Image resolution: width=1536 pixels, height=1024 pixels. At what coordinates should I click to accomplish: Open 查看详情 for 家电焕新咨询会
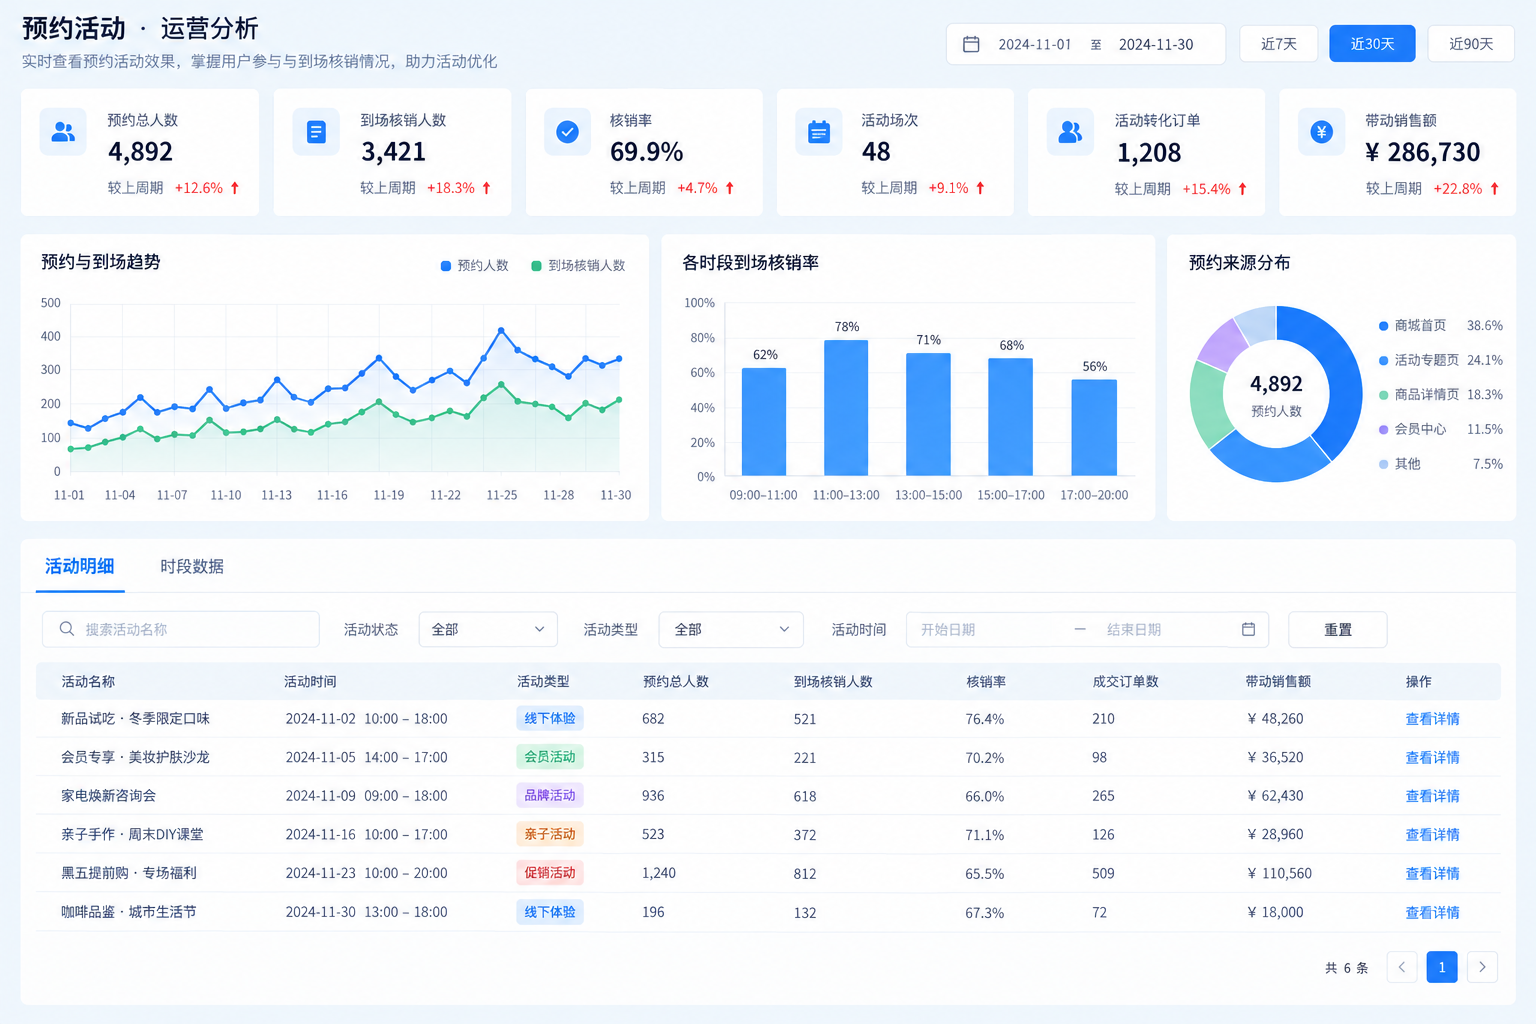click(1432, 796)
